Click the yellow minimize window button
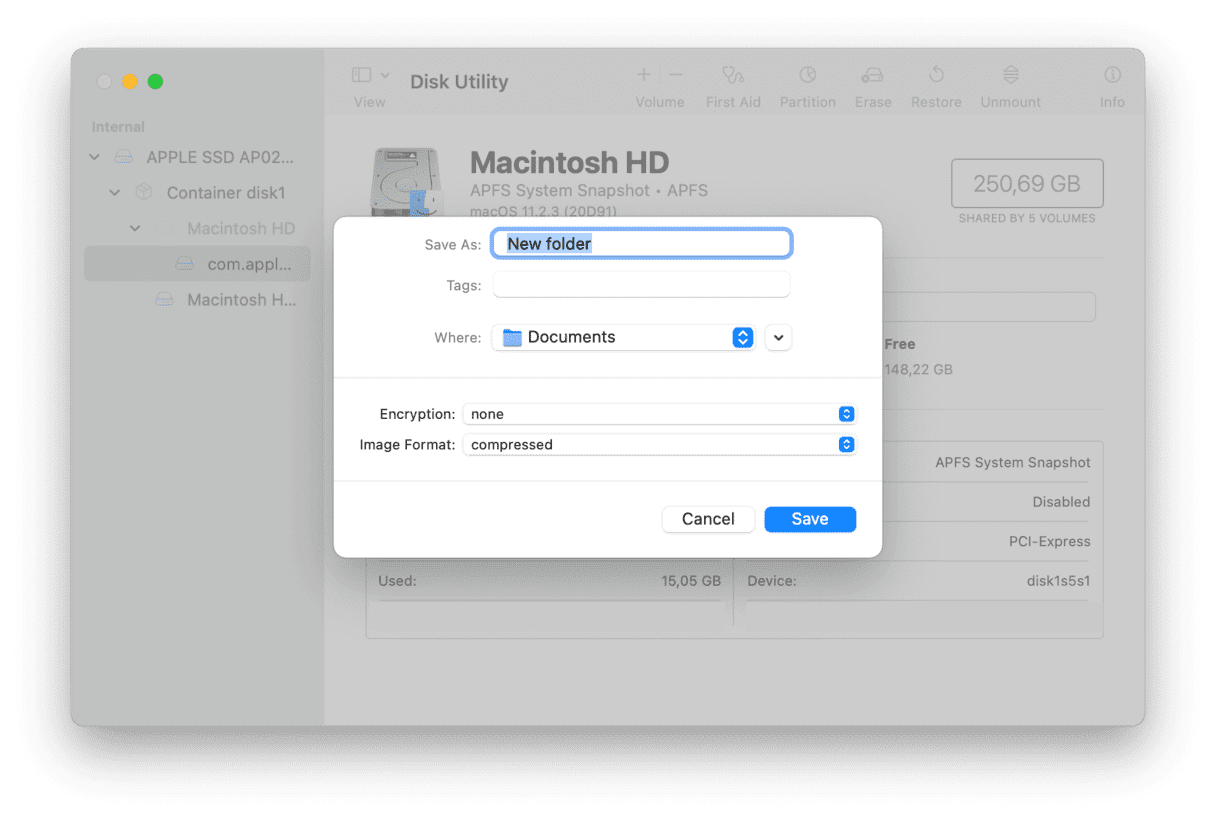 coord(130,82)
